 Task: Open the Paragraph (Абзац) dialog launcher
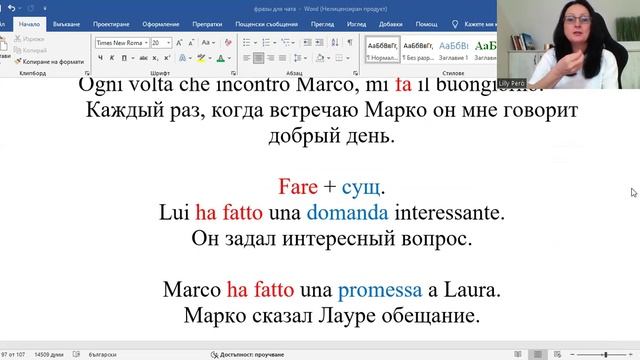[356, 73]
